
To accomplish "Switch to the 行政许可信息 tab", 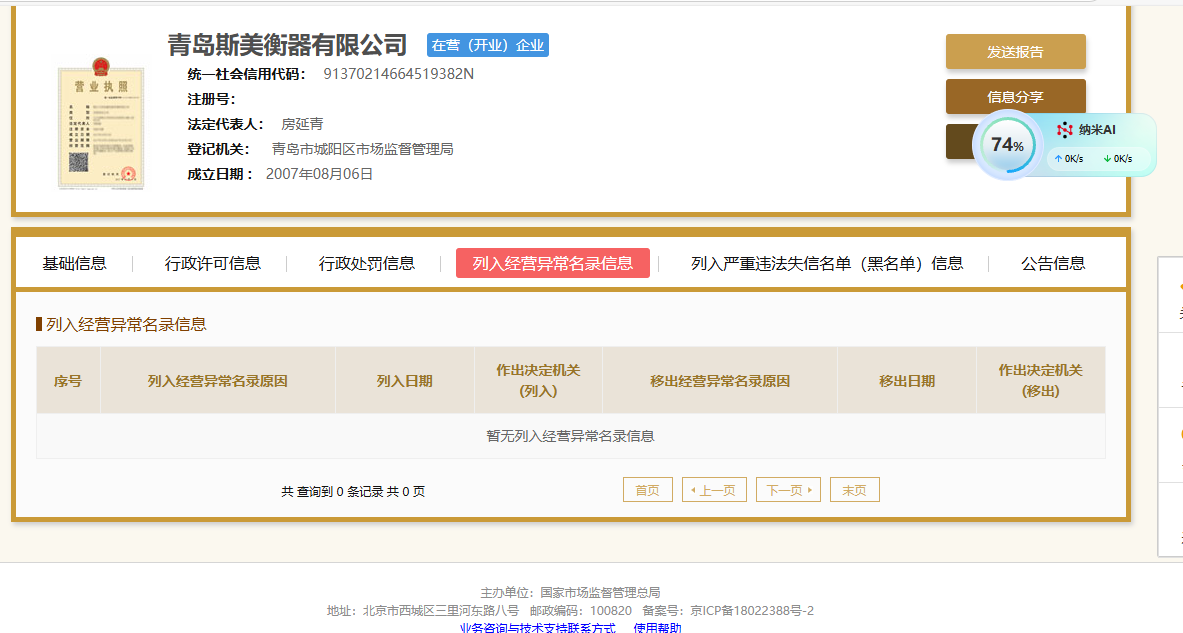I will pyautogui.click(x=213, y=263).
